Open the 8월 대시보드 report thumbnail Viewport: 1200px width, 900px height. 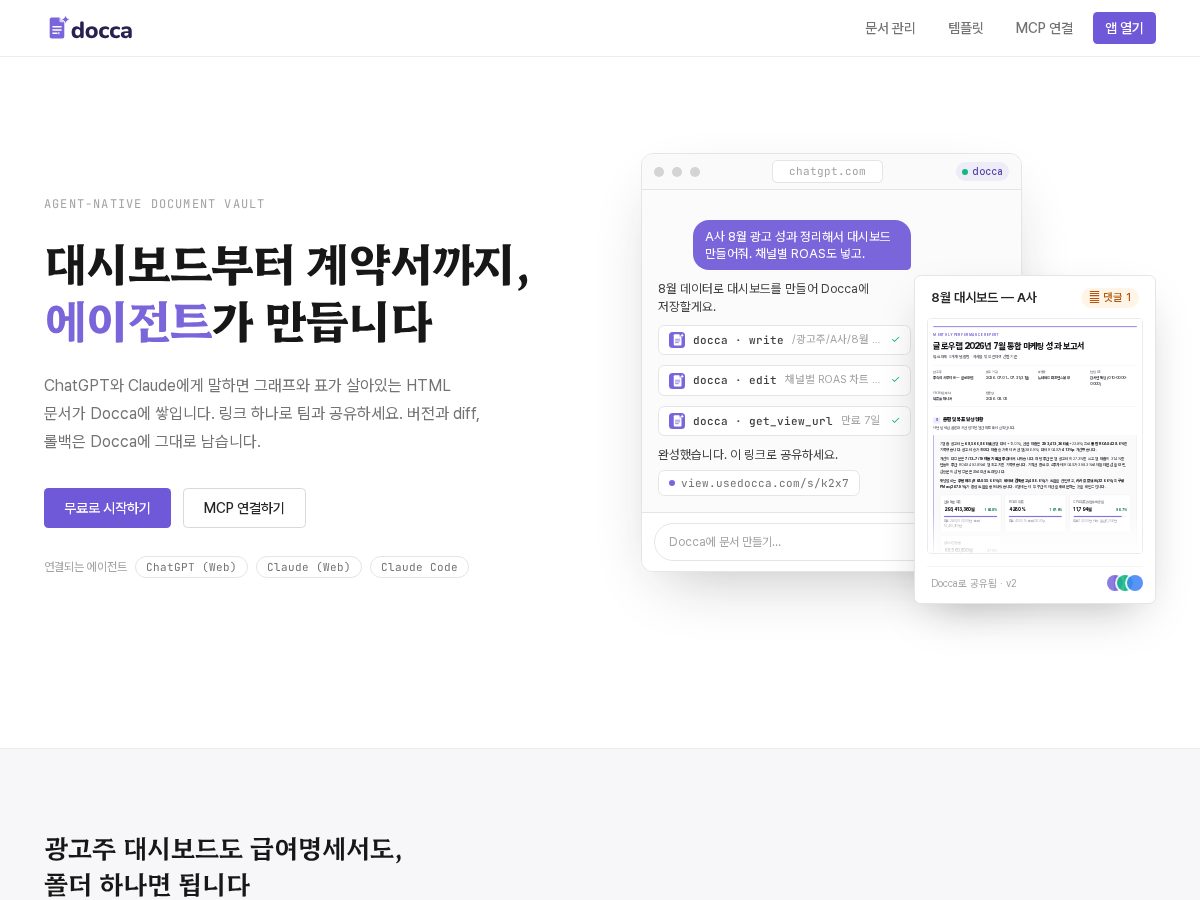(1035, 436)
